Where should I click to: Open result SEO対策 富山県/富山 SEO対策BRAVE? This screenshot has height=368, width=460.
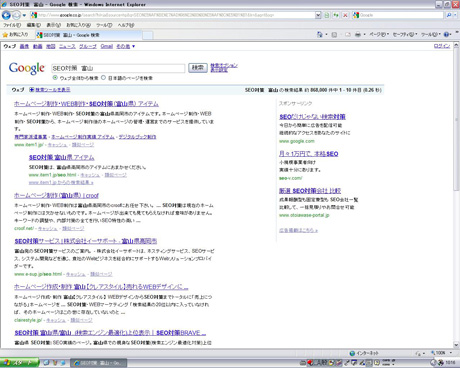click(110, 333)
